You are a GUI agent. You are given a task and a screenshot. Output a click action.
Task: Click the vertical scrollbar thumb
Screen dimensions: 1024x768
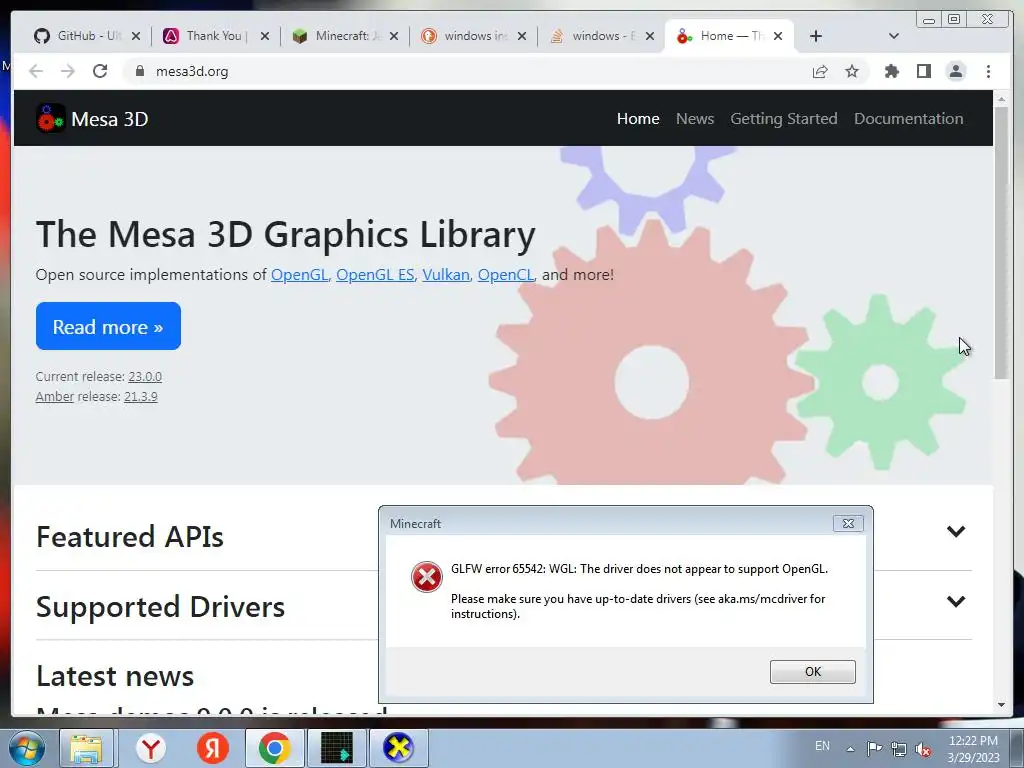click(x=1001, y=242)
